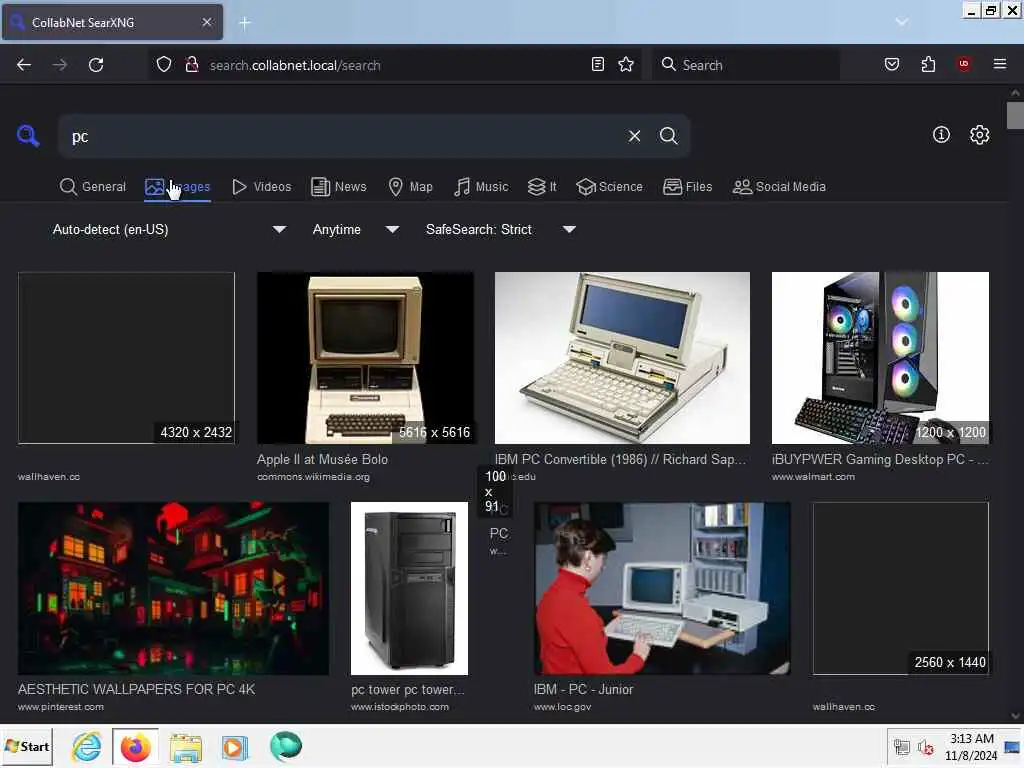
Task: Open a new browser tab with plus
Action: tap(245, 23)
